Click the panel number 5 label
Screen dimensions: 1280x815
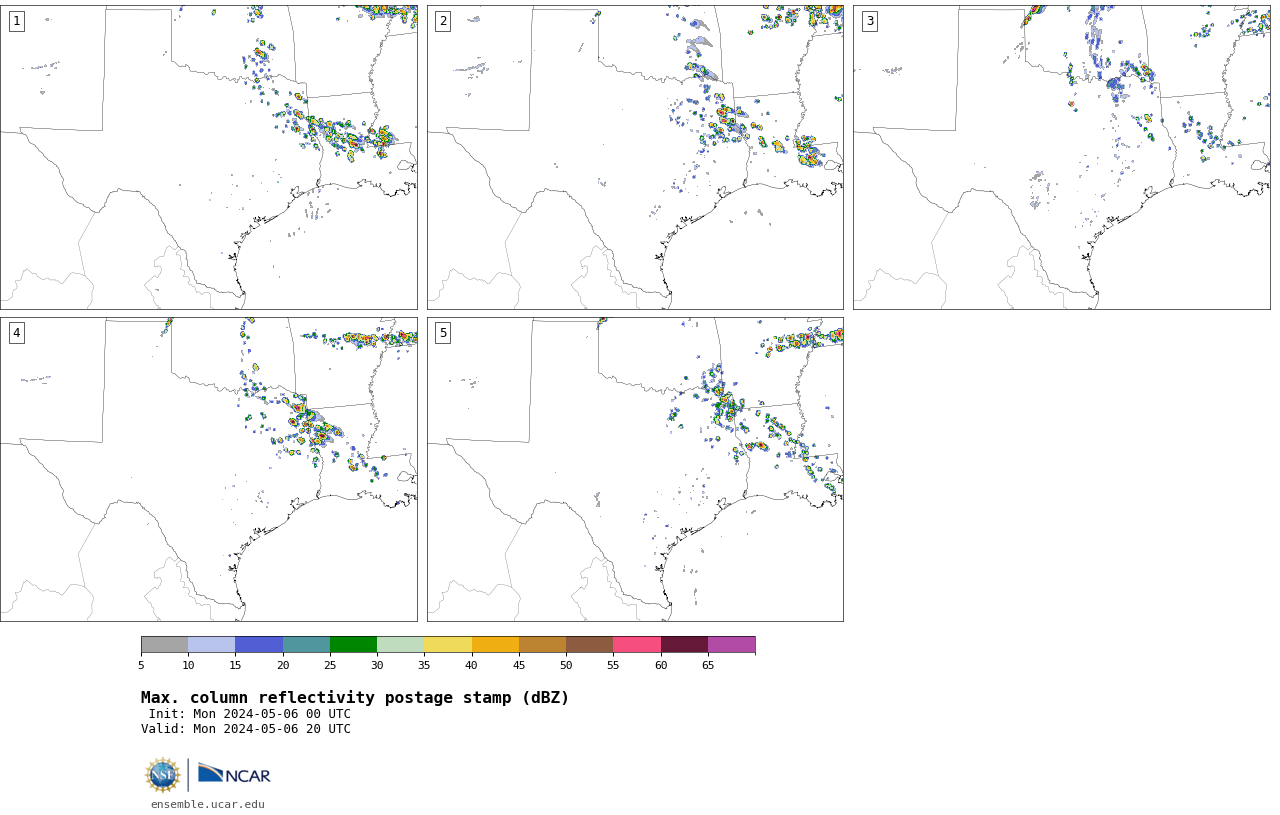(443, 333)
